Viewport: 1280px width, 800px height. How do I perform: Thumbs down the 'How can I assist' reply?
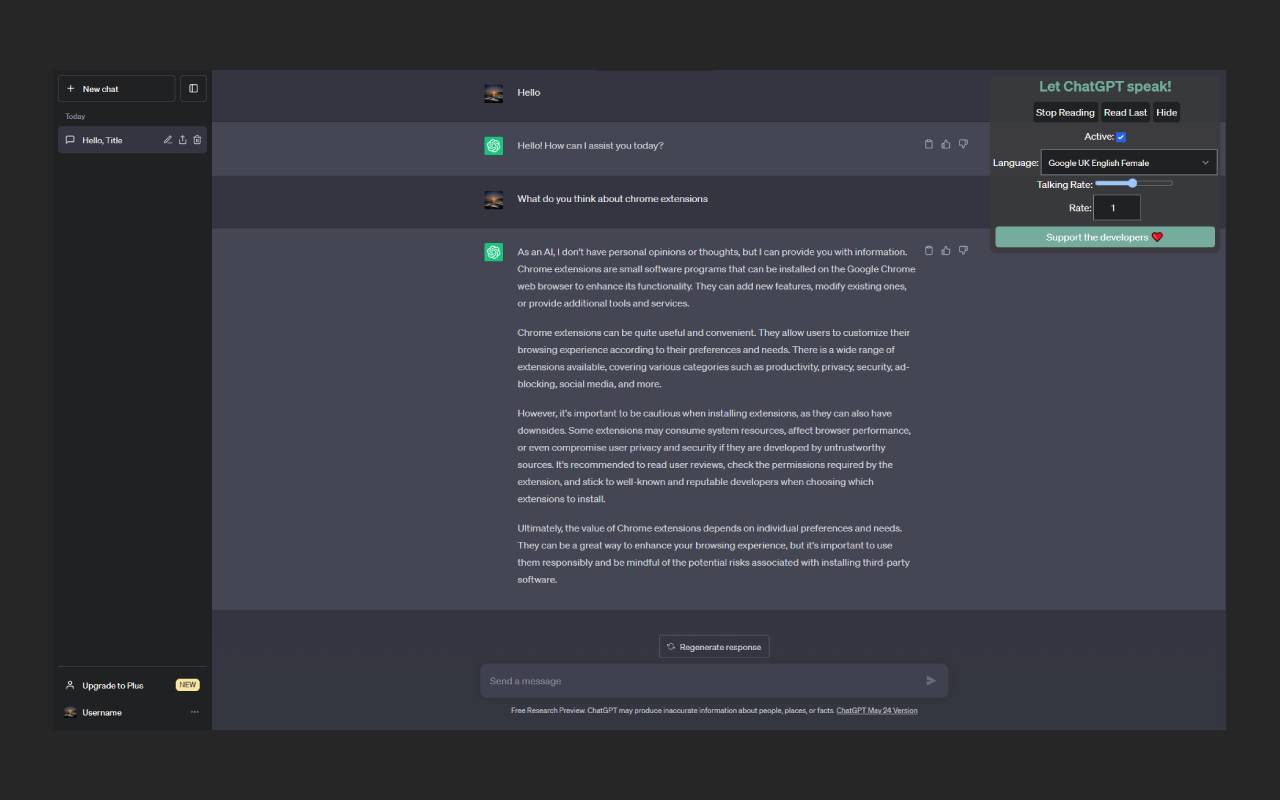coord(963,144)
